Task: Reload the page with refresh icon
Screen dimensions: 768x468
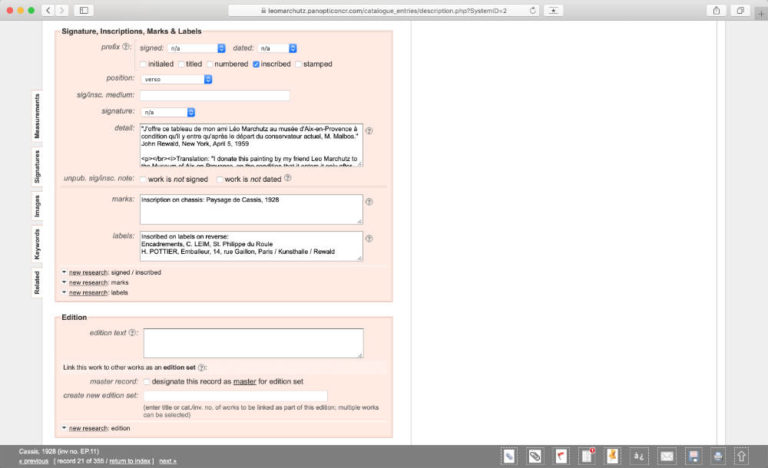Action: pos(532,10)
